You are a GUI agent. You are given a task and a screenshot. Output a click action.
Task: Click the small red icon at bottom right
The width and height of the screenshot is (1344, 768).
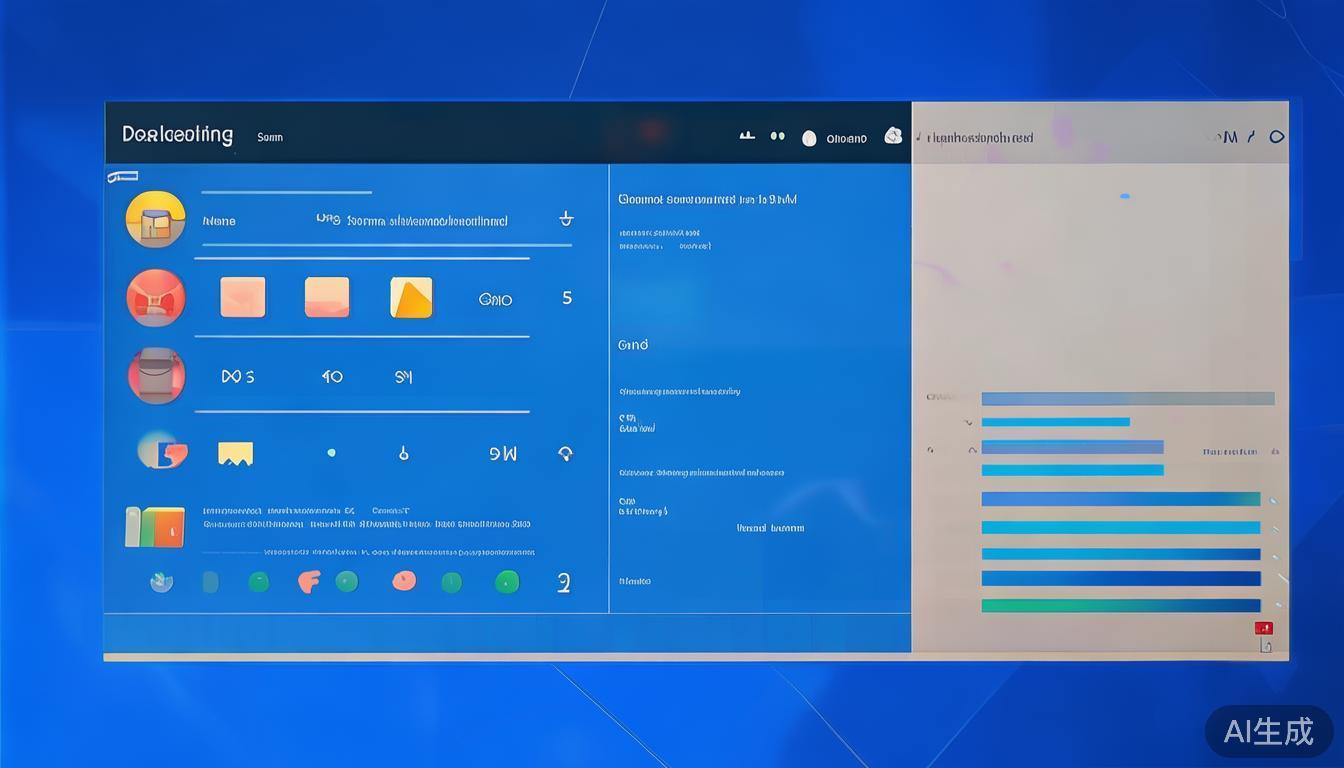(x=1264, y=629)
